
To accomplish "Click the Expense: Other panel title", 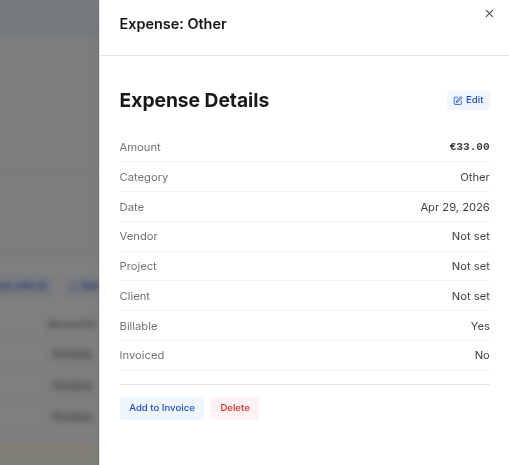I will (x=173, y=24).
